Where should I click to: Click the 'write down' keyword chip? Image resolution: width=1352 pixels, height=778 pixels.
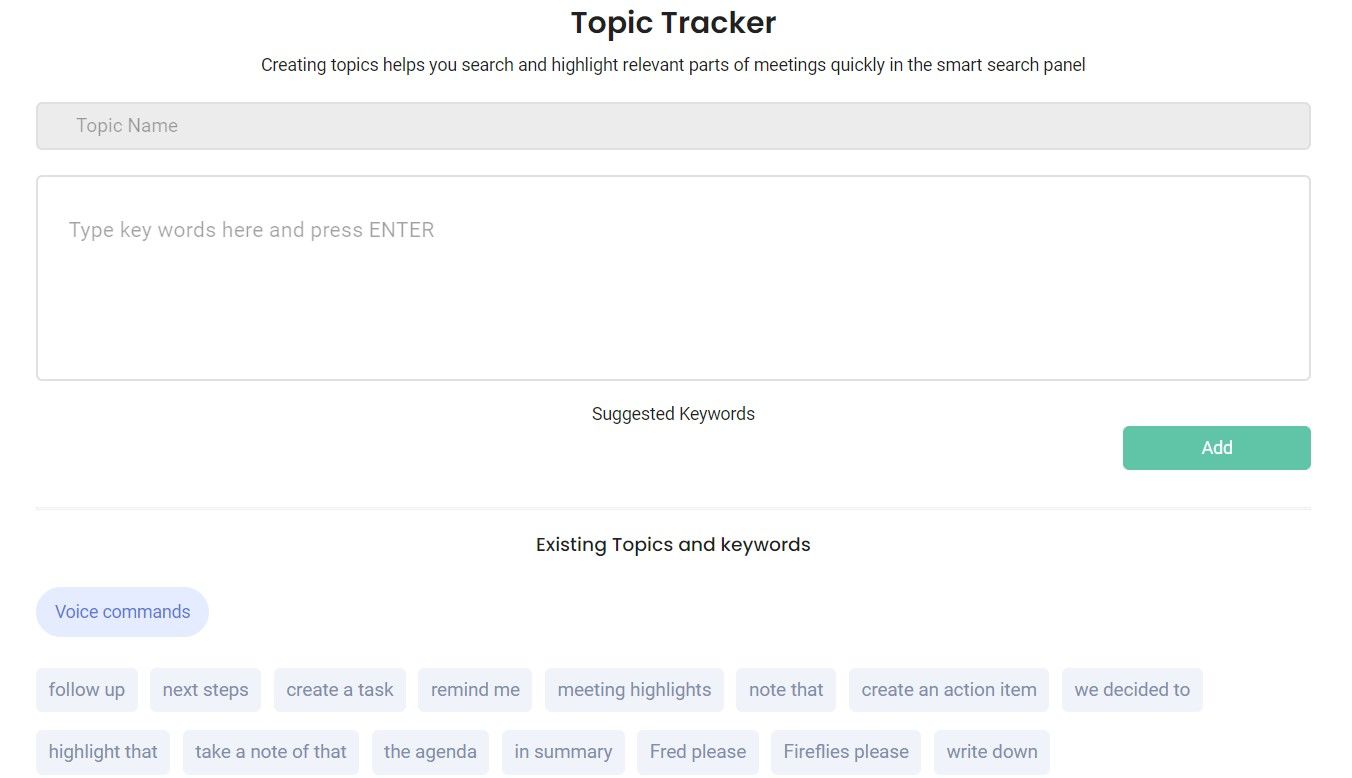point(991,751)
